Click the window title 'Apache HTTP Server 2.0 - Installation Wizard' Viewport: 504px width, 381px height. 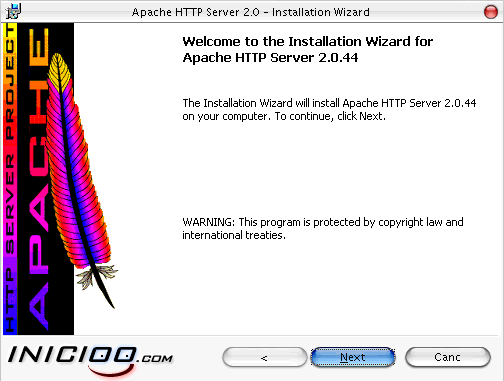251,12
